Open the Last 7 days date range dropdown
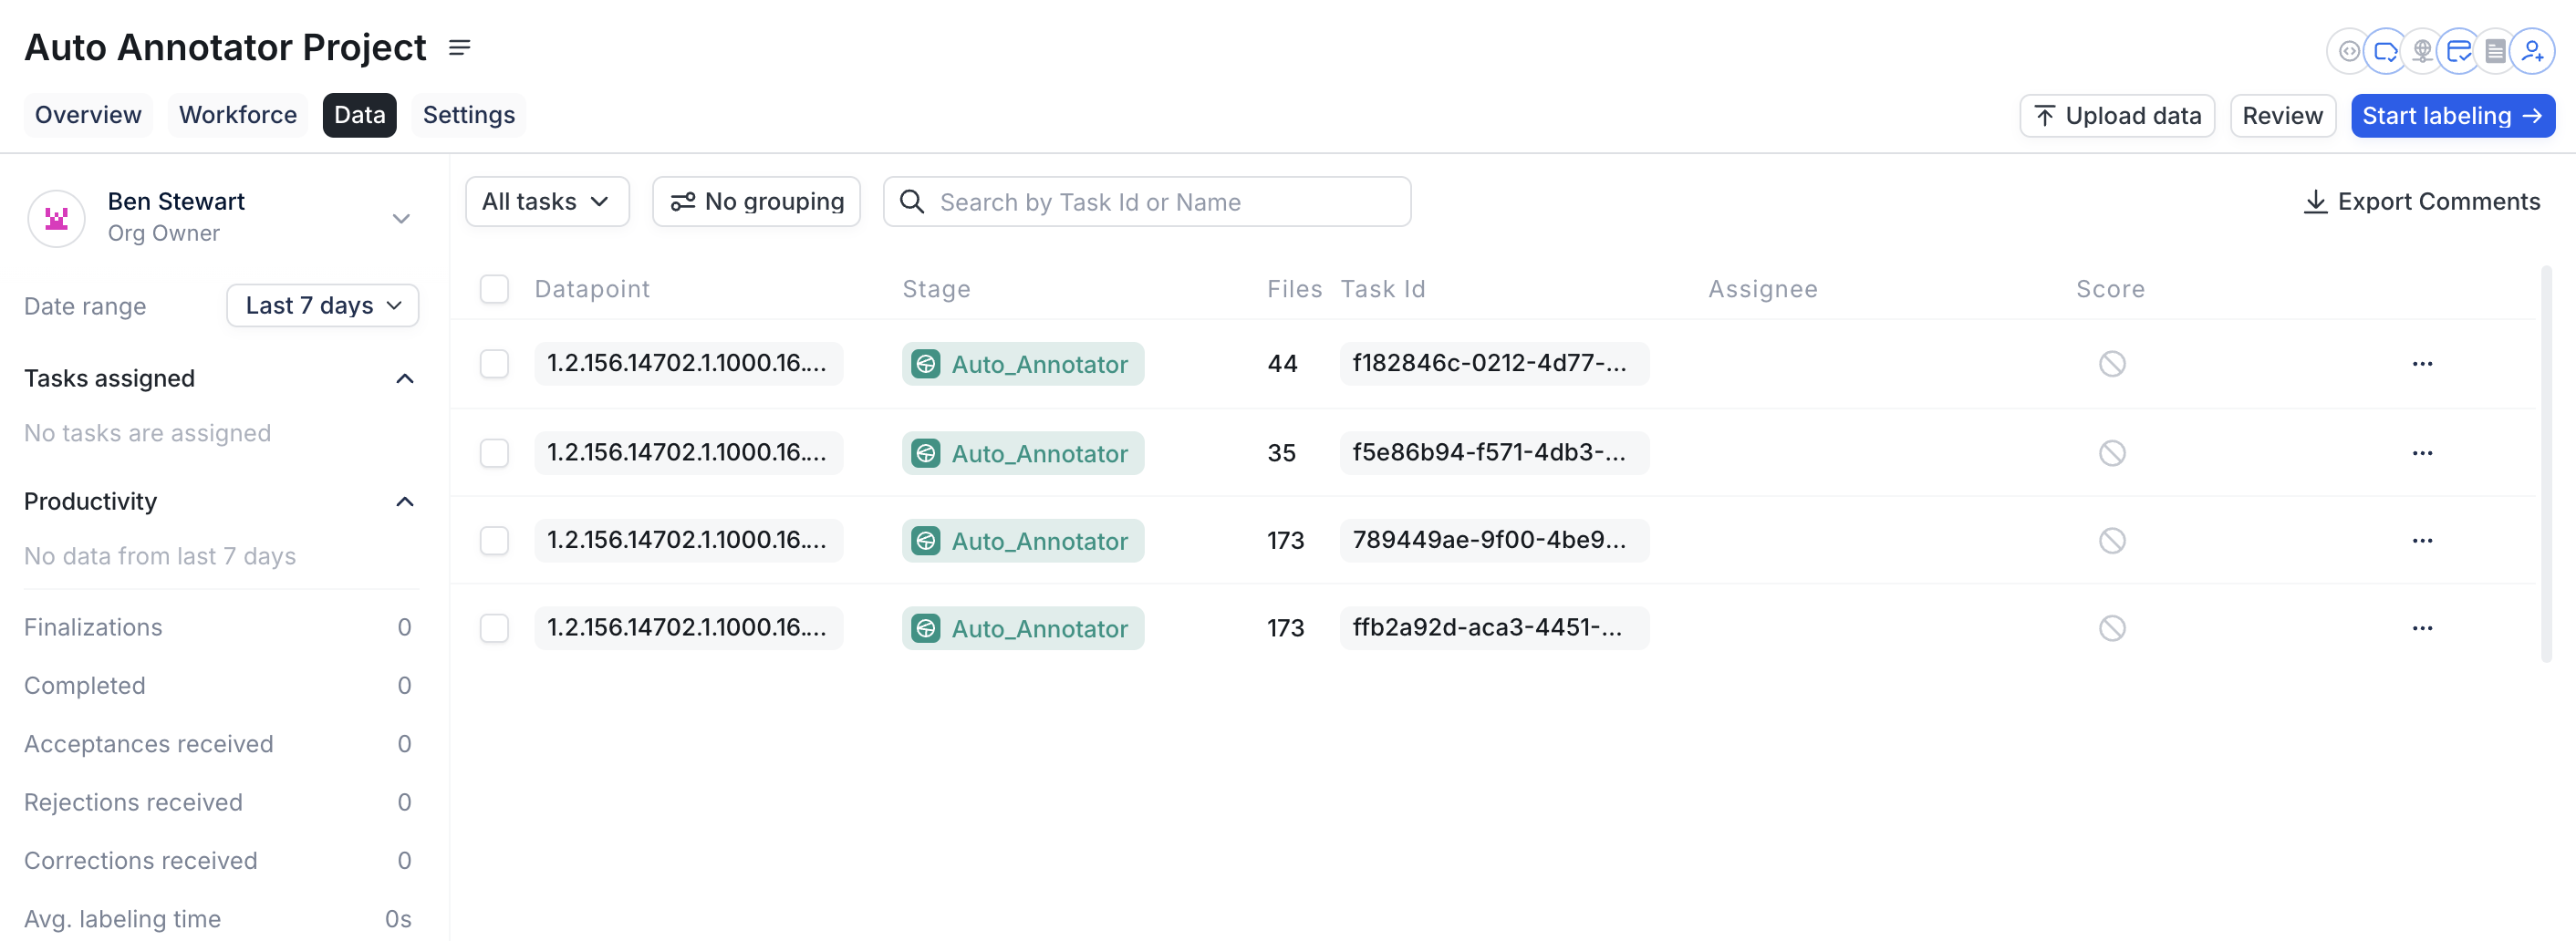The width and height of the screenshot is (2576, 941). tap(323, 306)
